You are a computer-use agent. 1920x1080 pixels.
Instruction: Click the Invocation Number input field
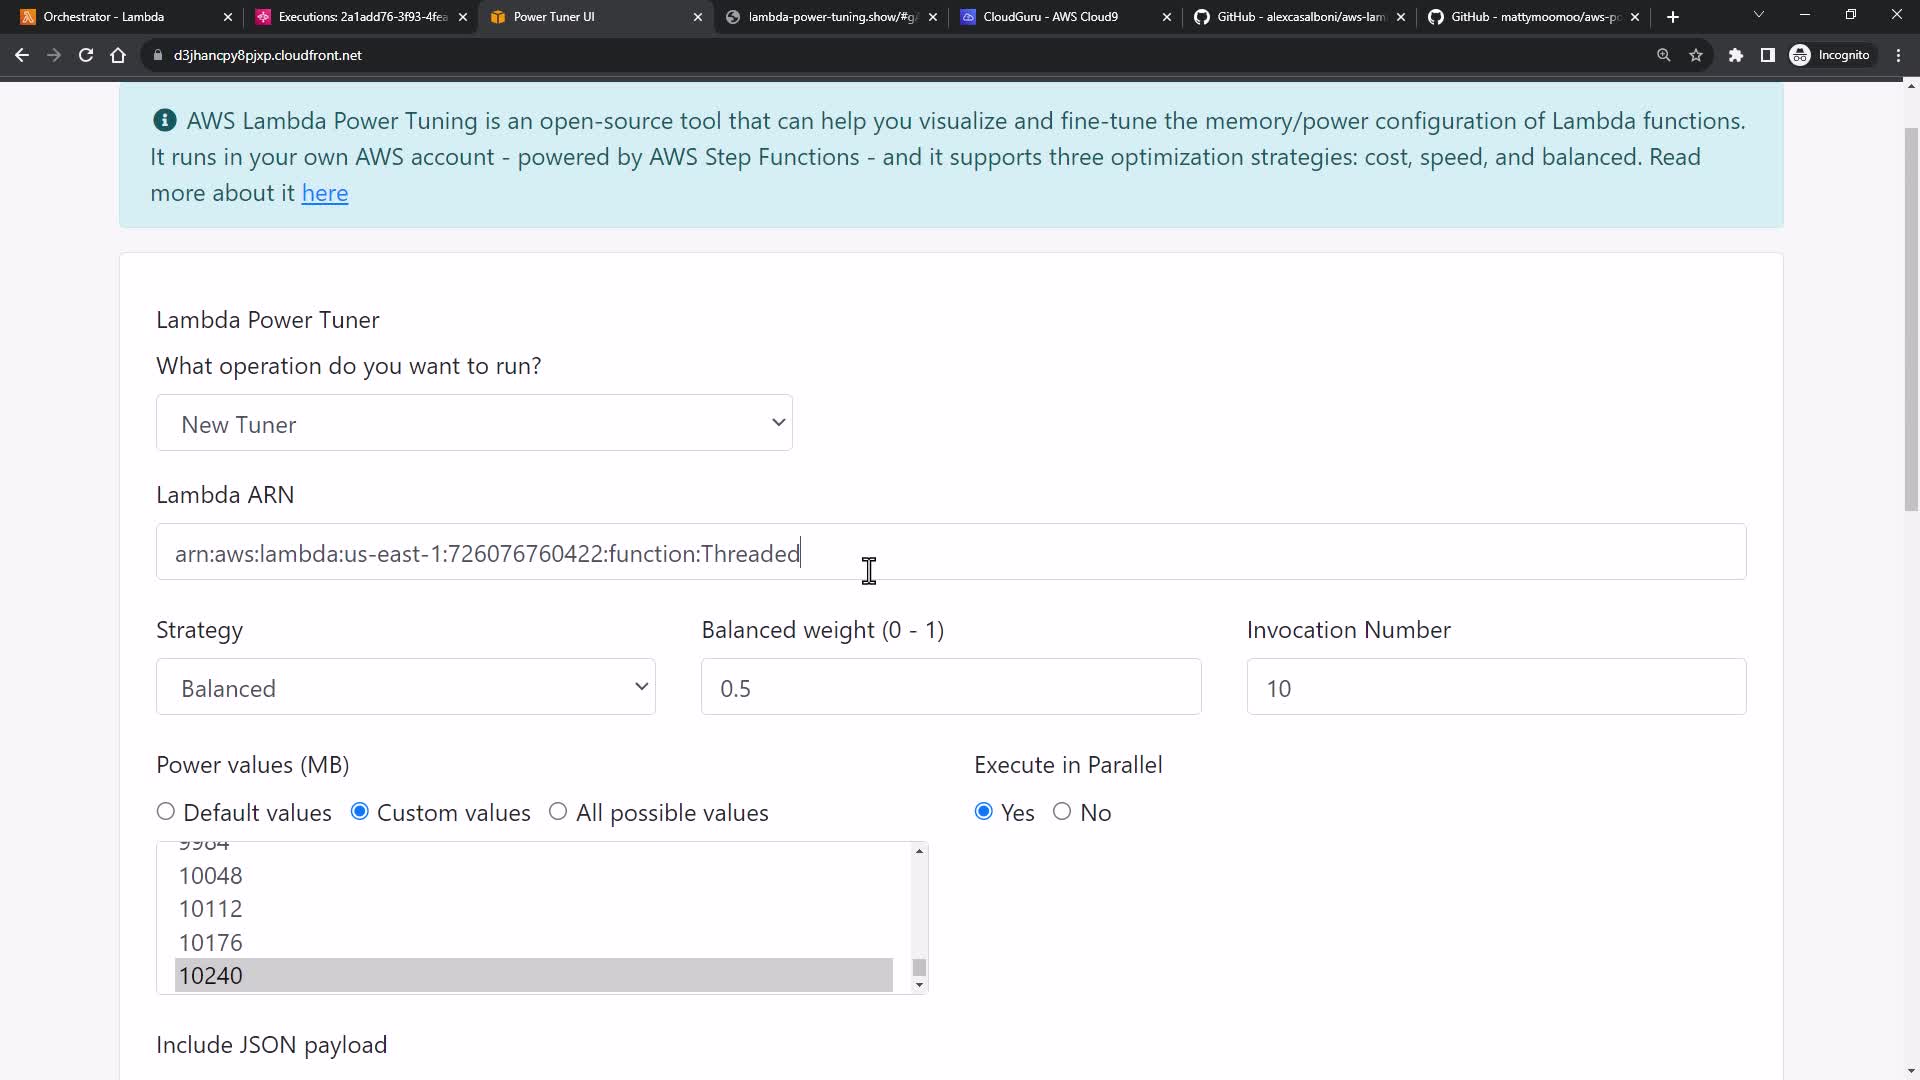[x=1496, y=687]
